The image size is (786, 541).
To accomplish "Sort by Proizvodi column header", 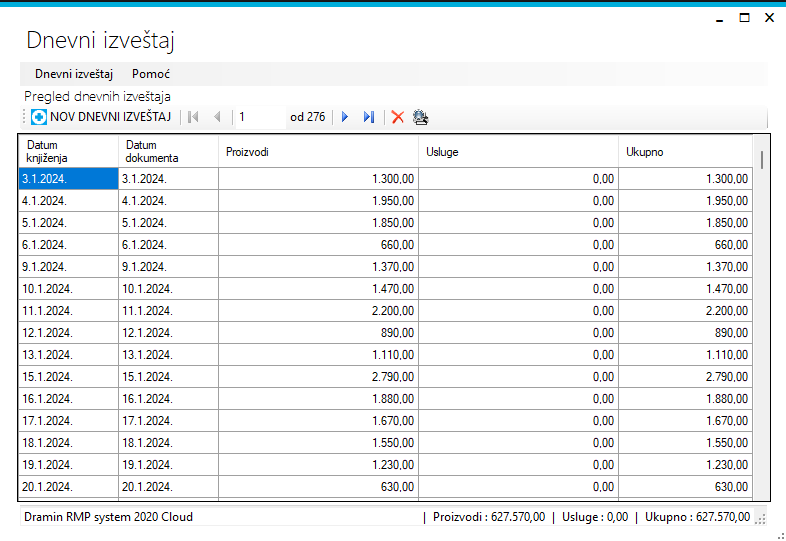I will coord(318,151).
